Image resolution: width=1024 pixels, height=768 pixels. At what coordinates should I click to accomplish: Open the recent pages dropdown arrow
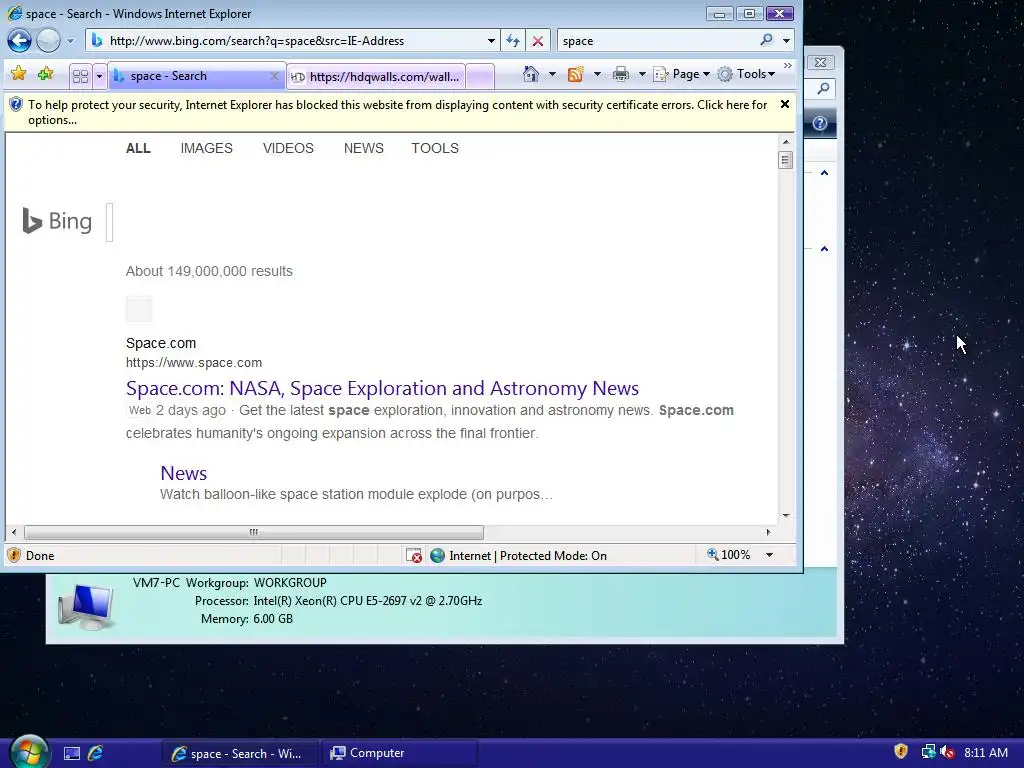71,41
